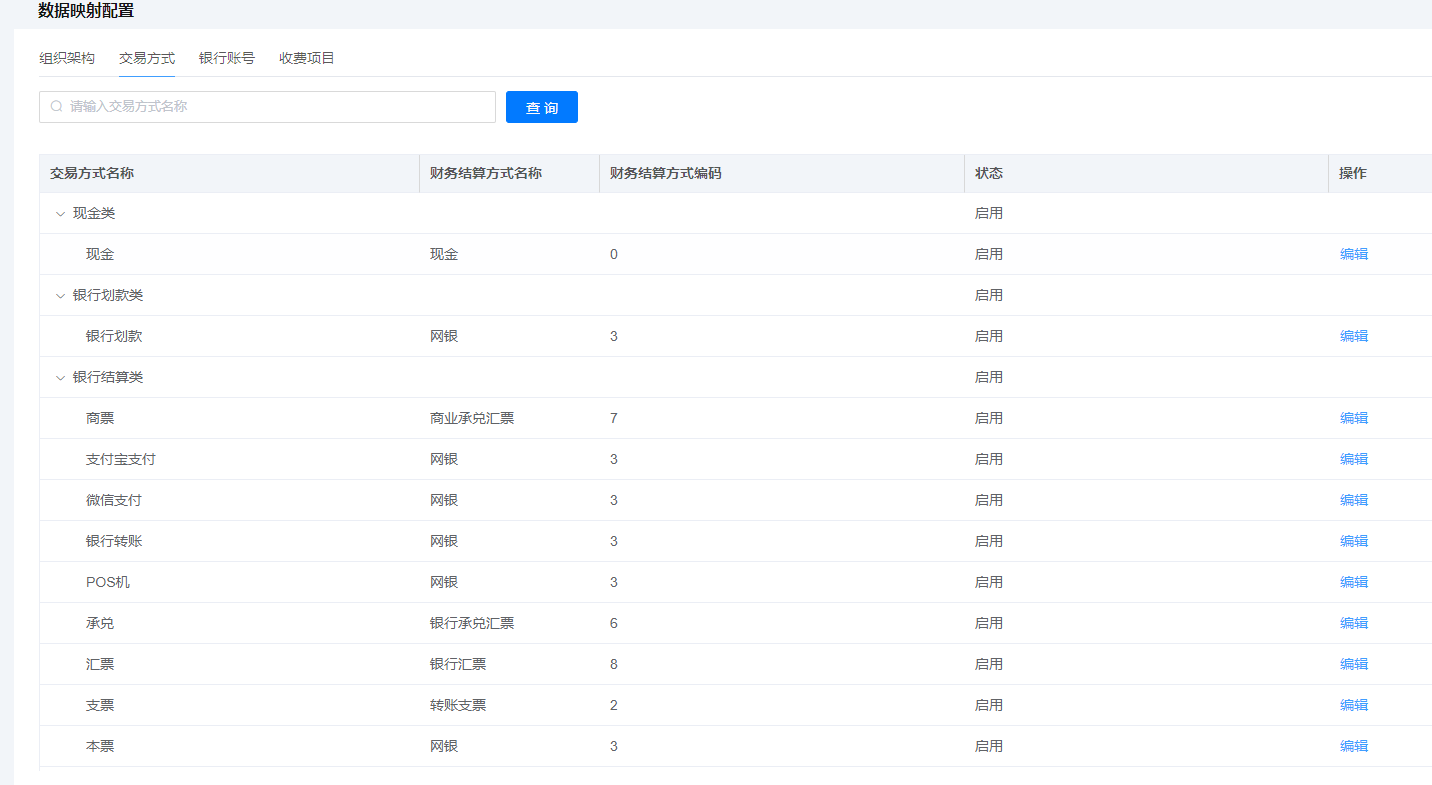Edit the 支票 mapping row
The height and width of the screenshot is (785, 1432).
pyautogui.click(x=1354, y=705)
